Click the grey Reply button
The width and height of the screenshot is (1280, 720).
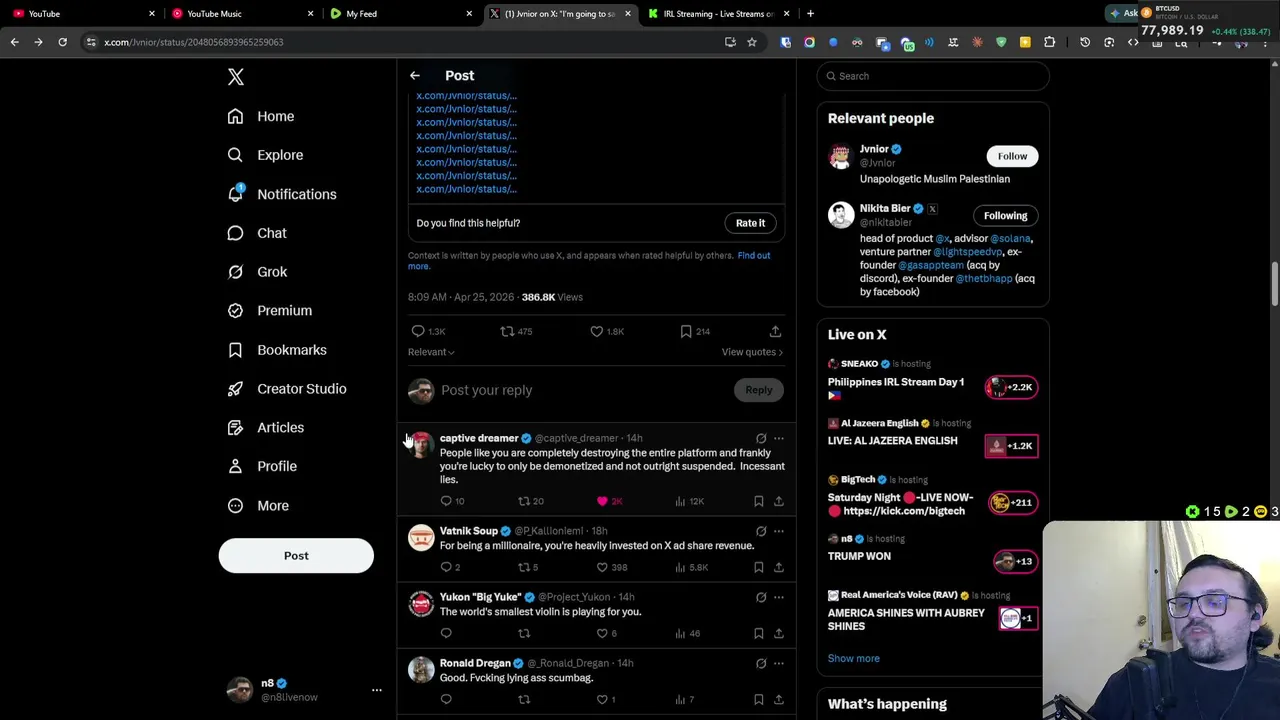click(758, 390)
